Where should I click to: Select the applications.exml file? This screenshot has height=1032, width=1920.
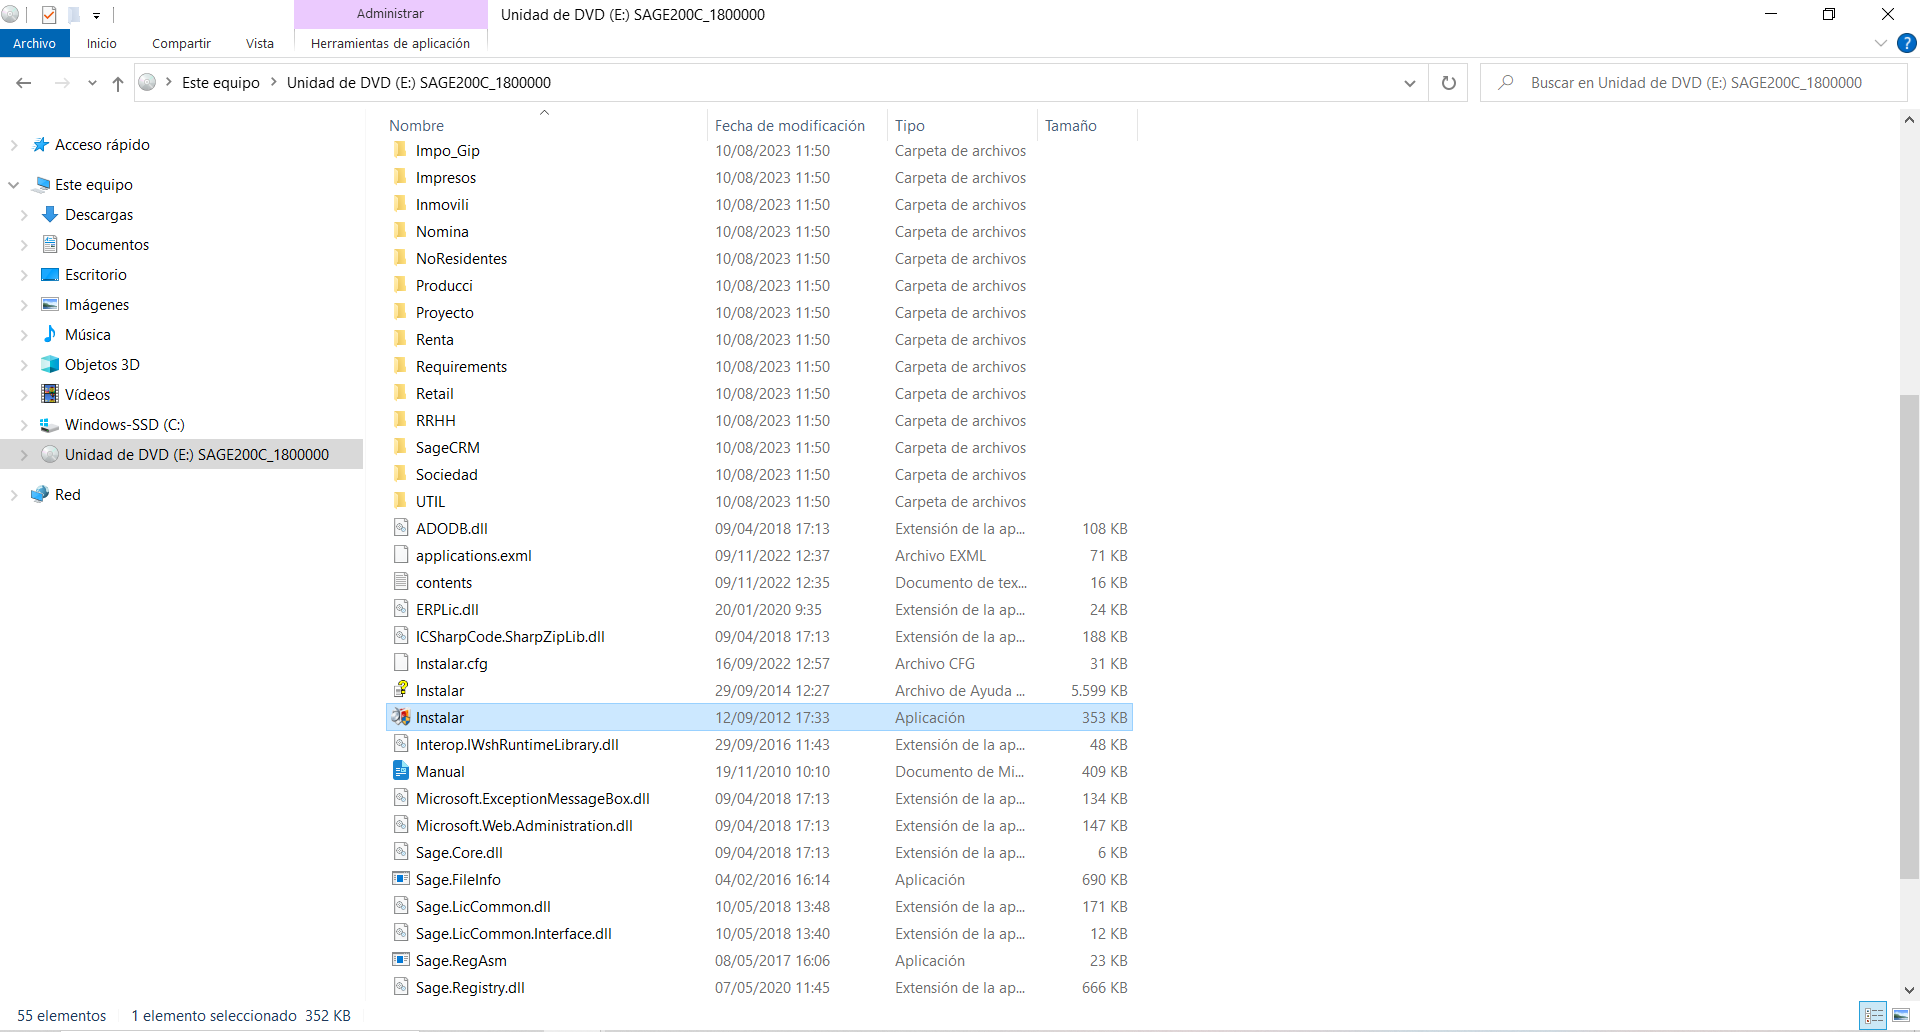tap(759, 555)
